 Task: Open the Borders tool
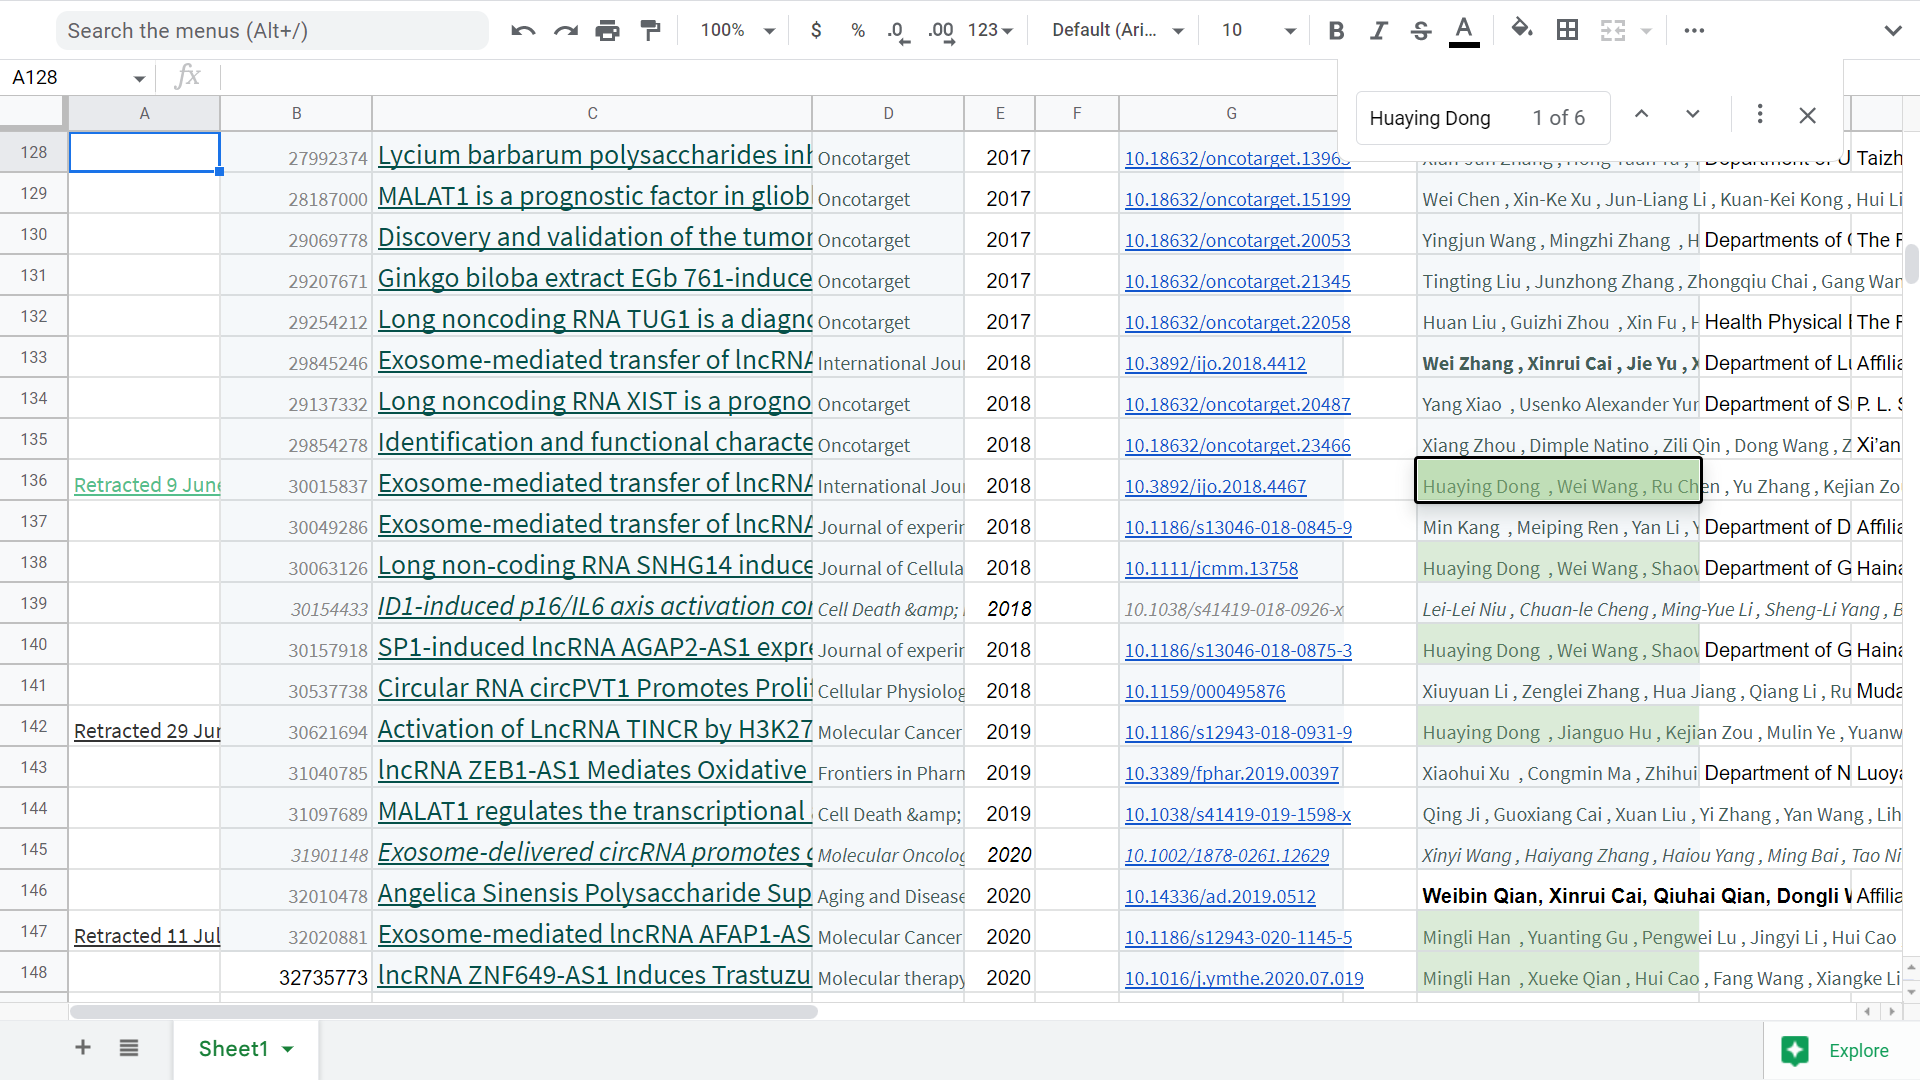[x=1567, y=31]
